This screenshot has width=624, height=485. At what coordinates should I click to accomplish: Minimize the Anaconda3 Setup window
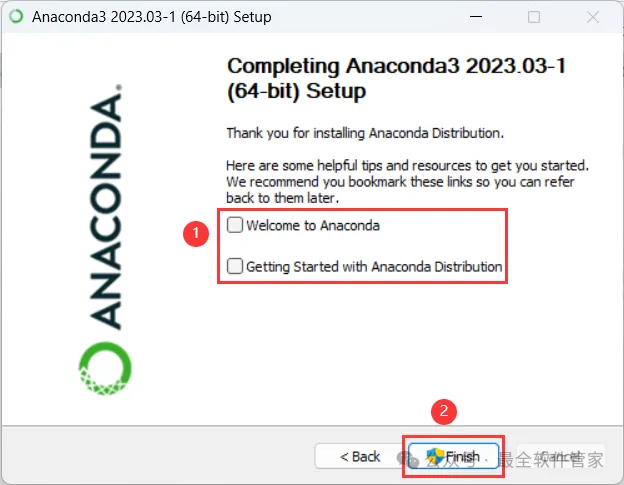[x=476, y=17]
